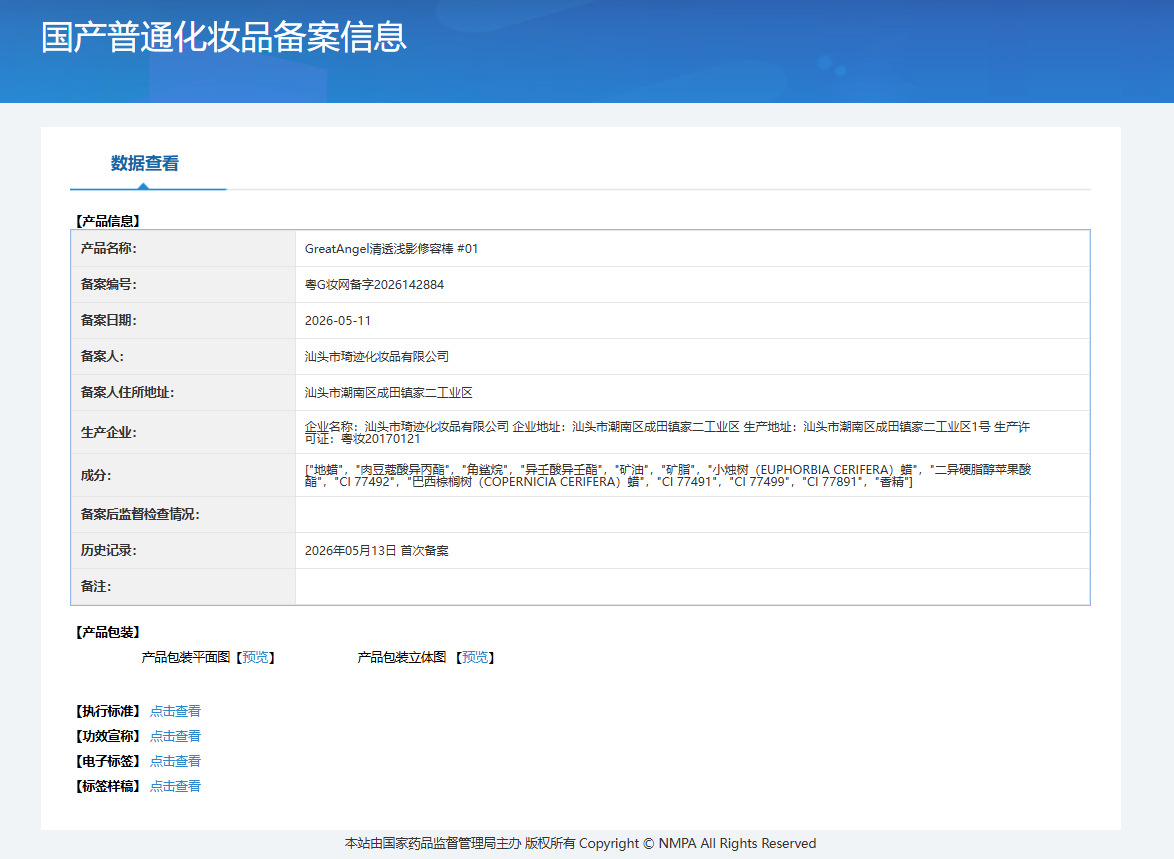Open 点击查看 next to 功效宣称
Screen dimensions: 1174x859
(175, 735)
